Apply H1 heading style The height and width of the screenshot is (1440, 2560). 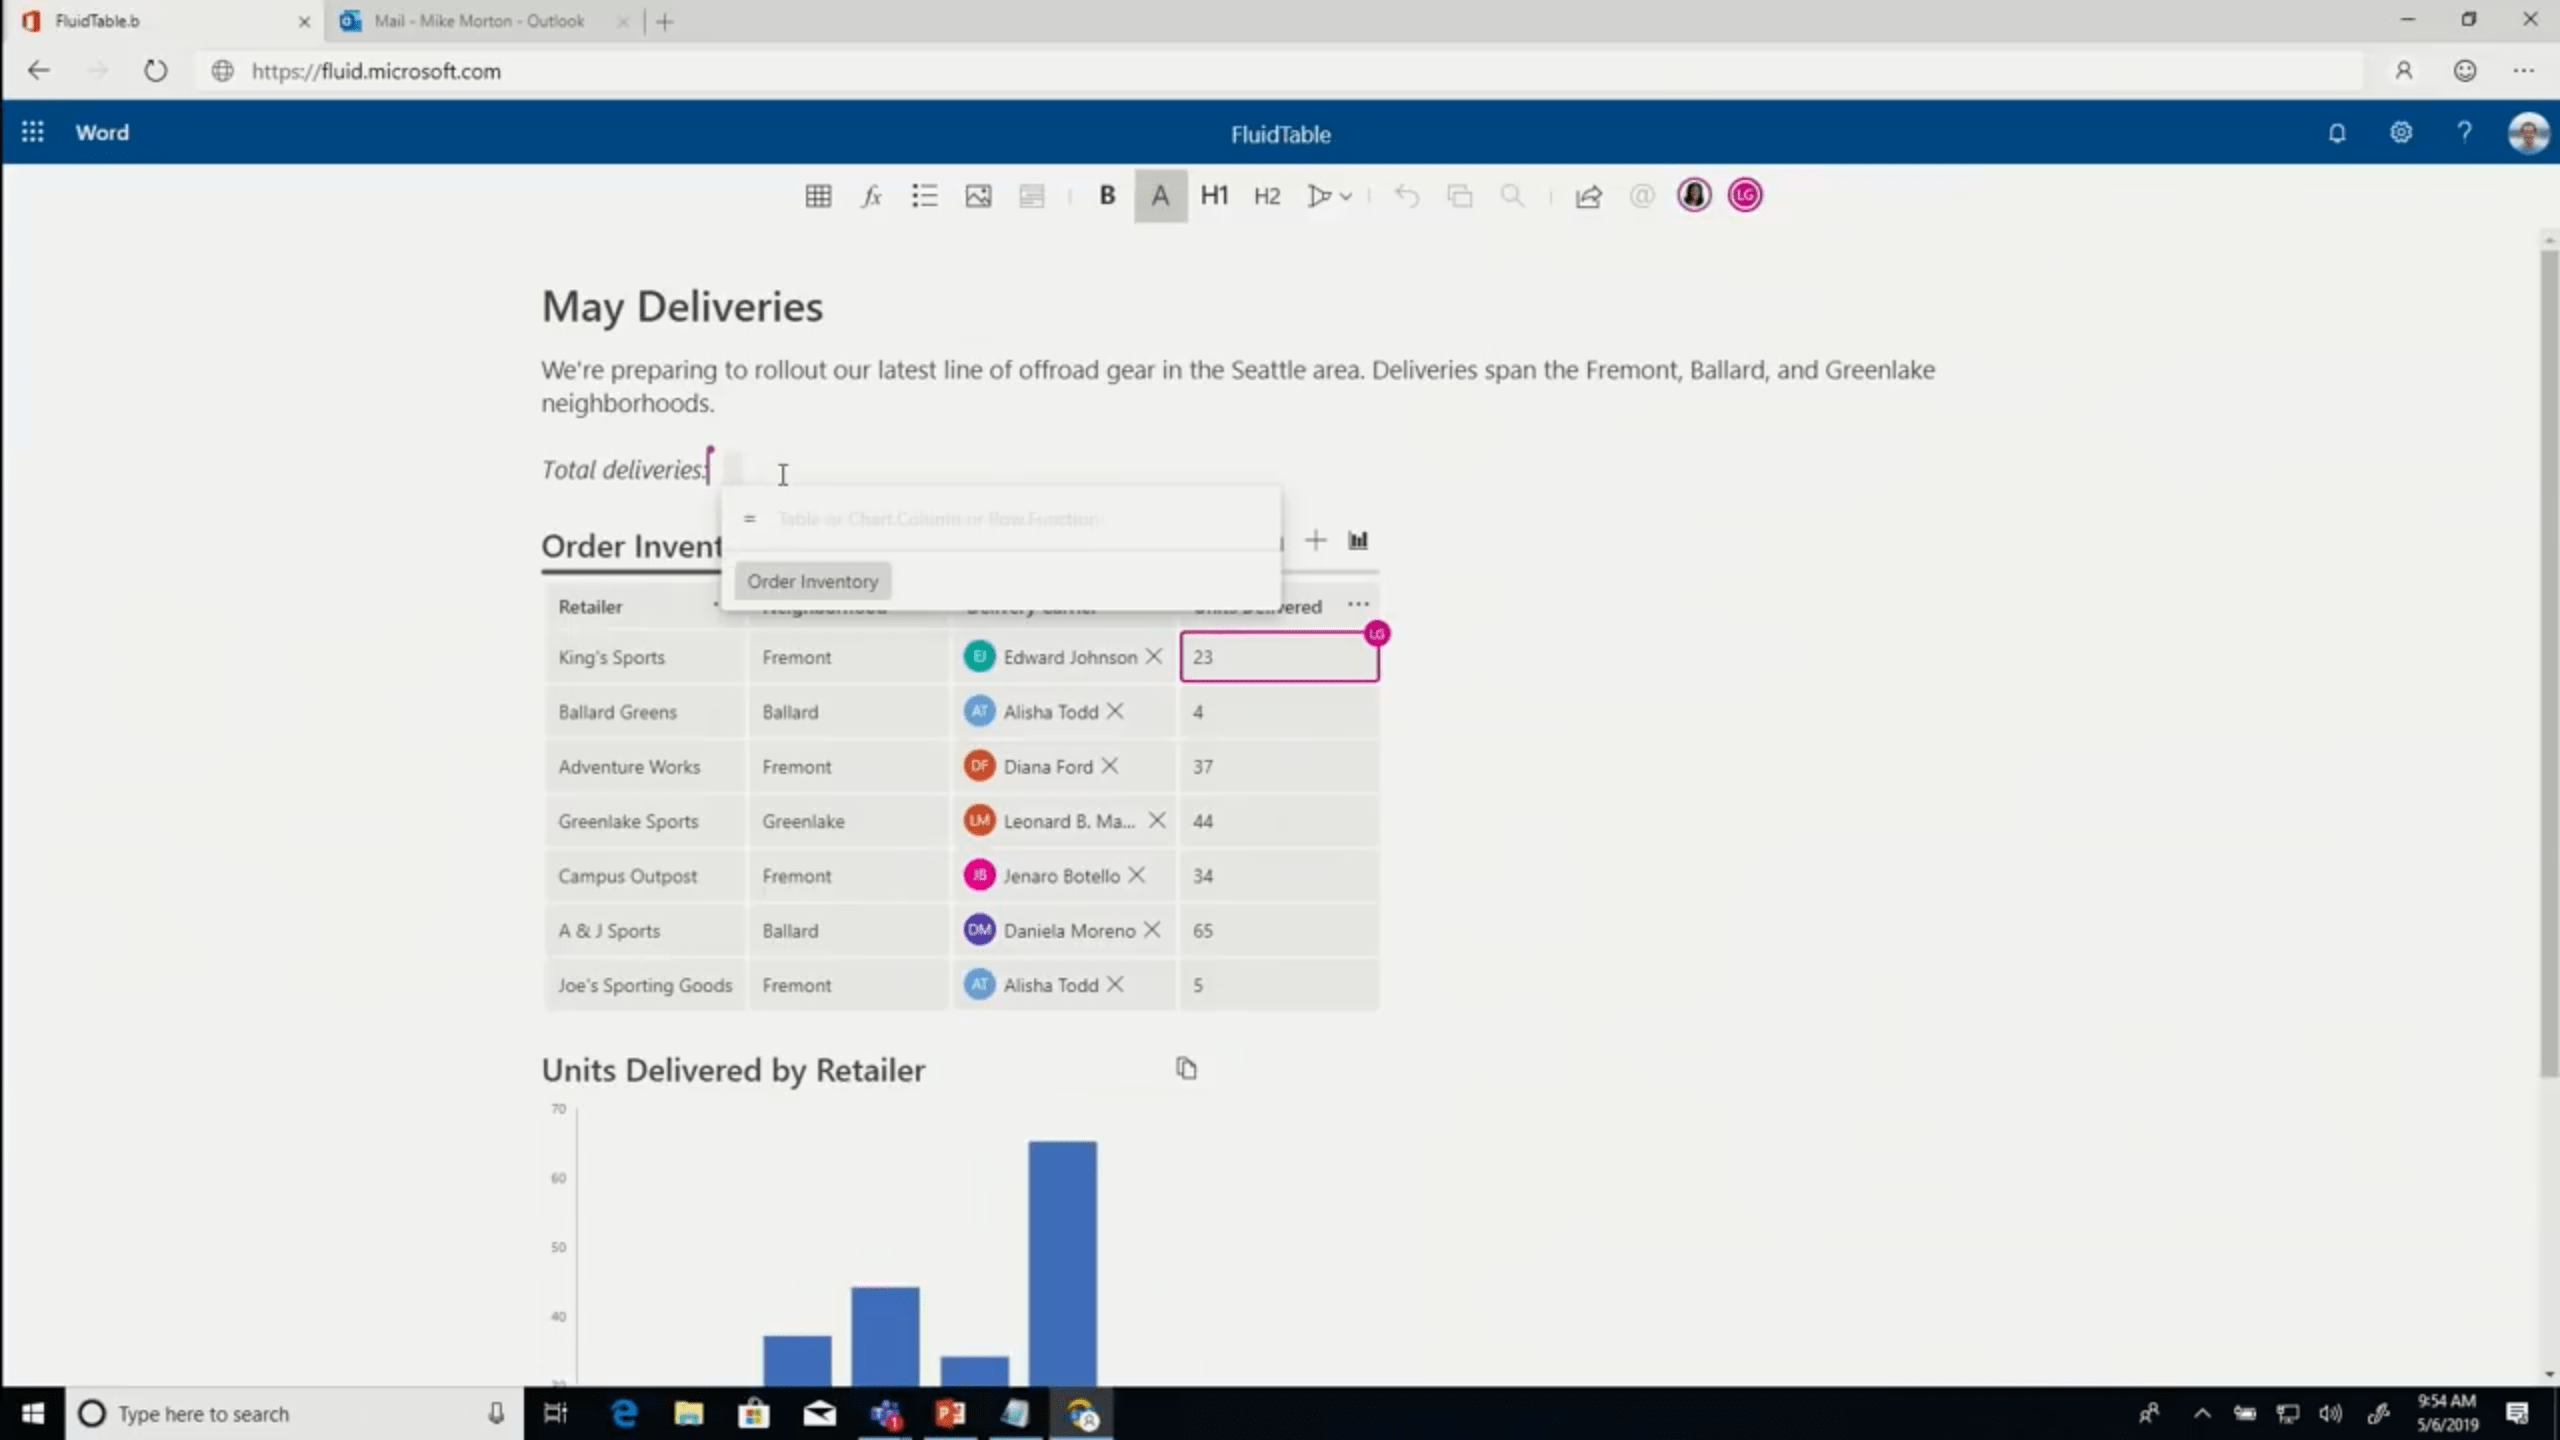point(1214,195)
